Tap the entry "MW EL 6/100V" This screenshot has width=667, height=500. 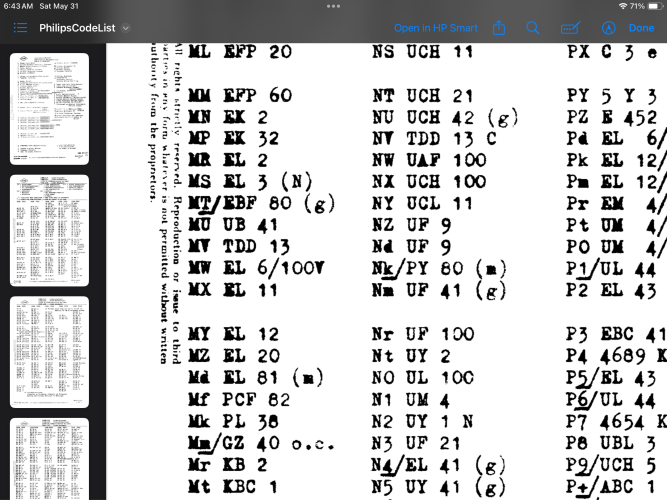click(x=257, y=268)
